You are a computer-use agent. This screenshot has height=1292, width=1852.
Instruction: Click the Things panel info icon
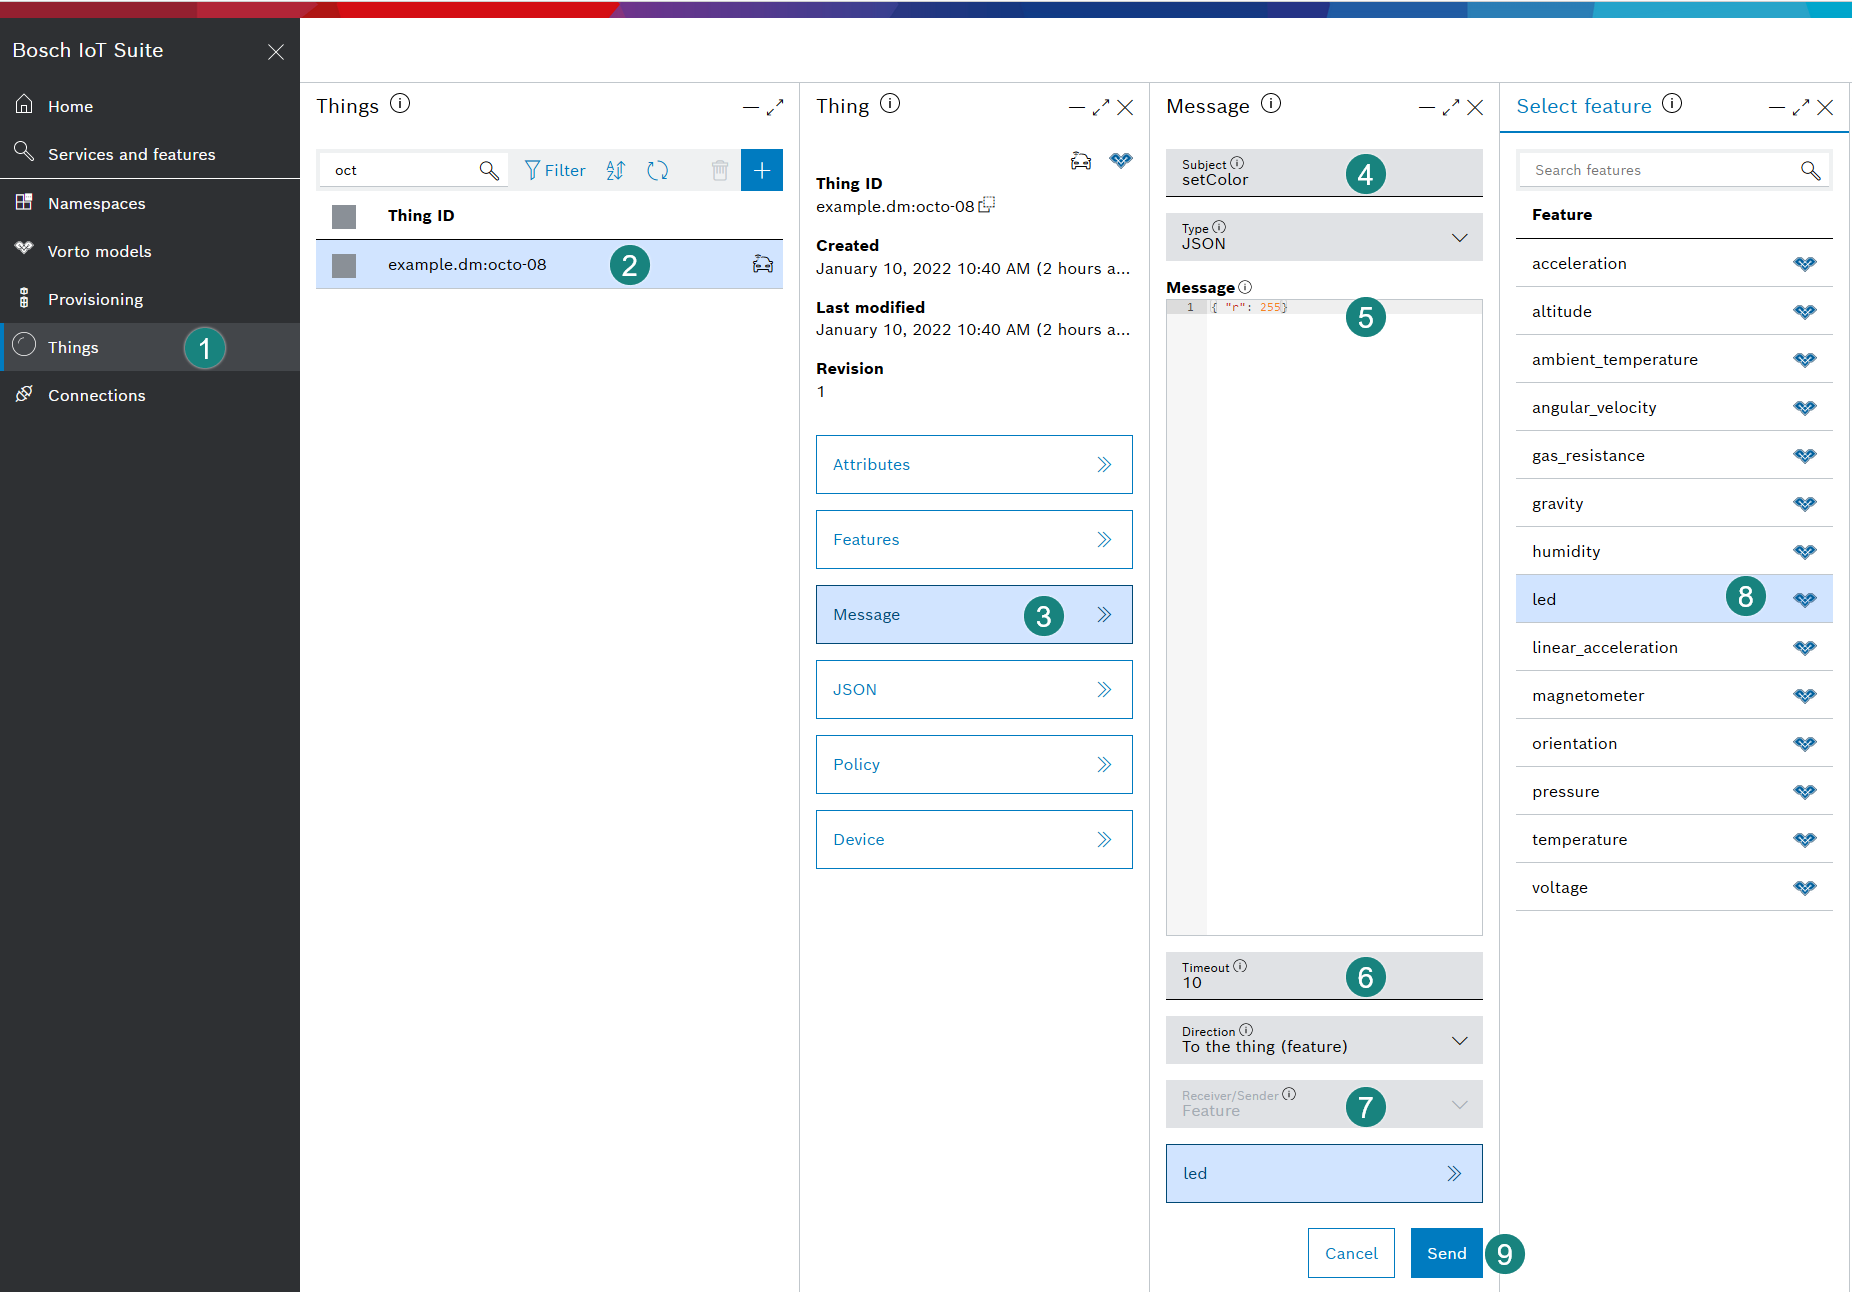pyautogui.click(x=400, y=103)
